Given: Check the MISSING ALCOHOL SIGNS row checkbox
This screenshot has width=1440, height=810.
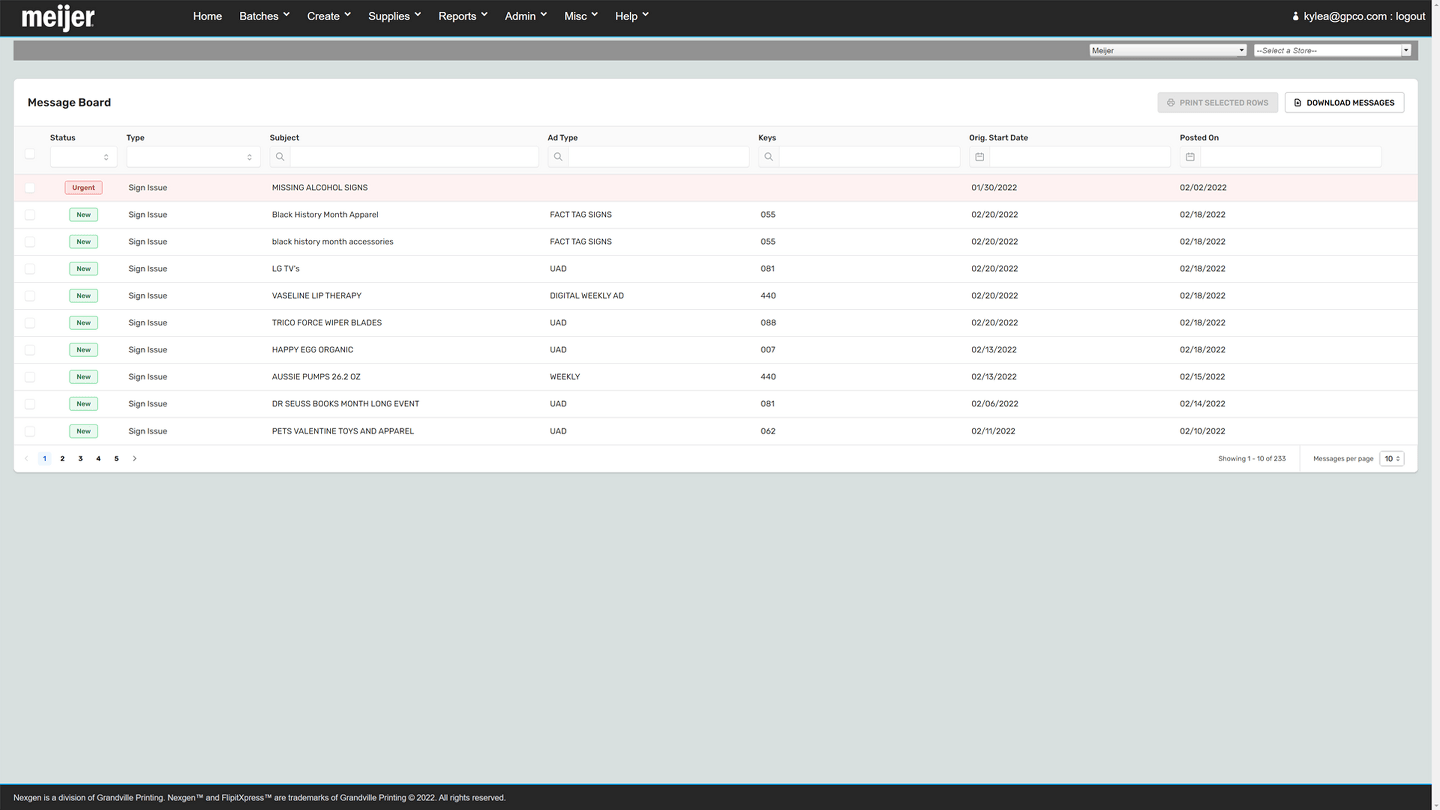Looking at the screenshot, I should point(30,188).
